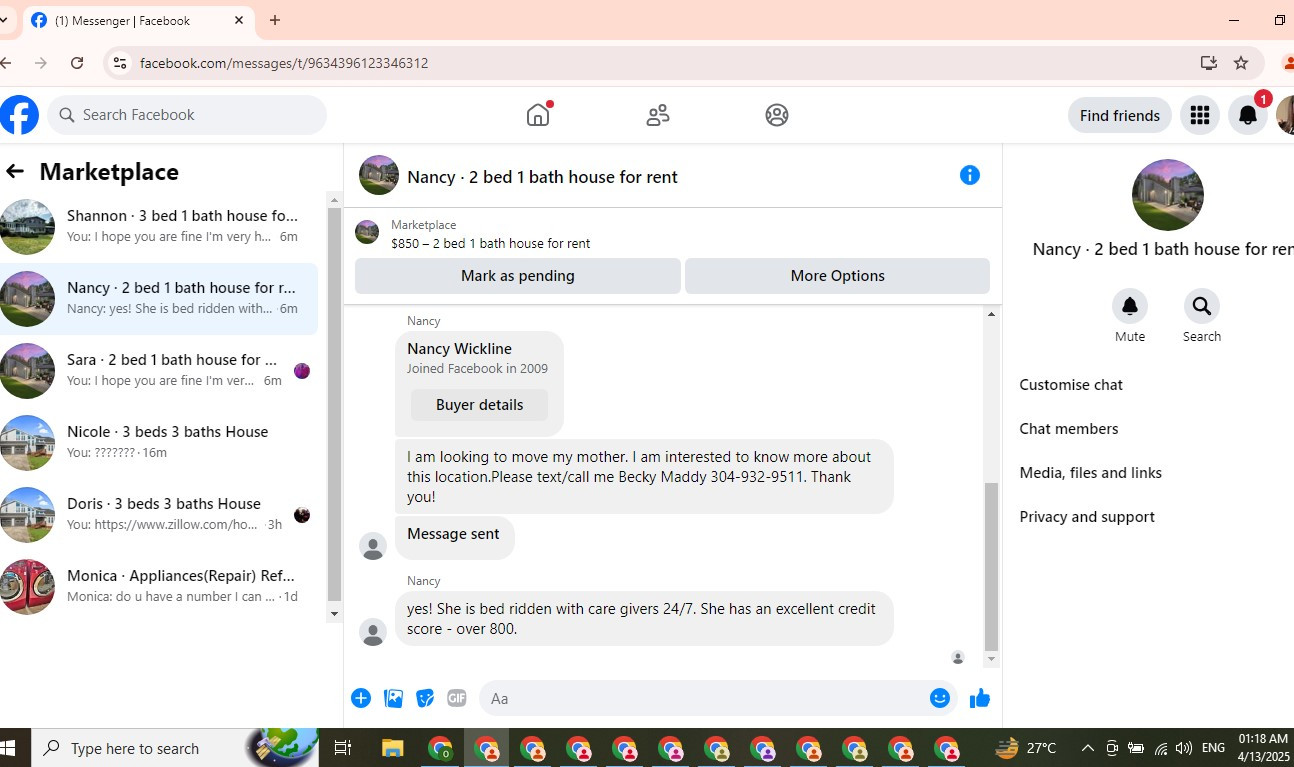The image size is (1294, 767).
Task: Click the conversation list scrollbar
Action: coord(335,405)
